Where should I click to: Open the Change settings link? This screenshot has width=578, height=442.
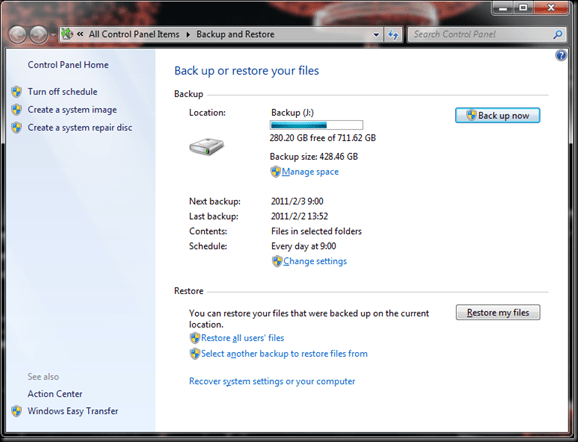[315, 261]
